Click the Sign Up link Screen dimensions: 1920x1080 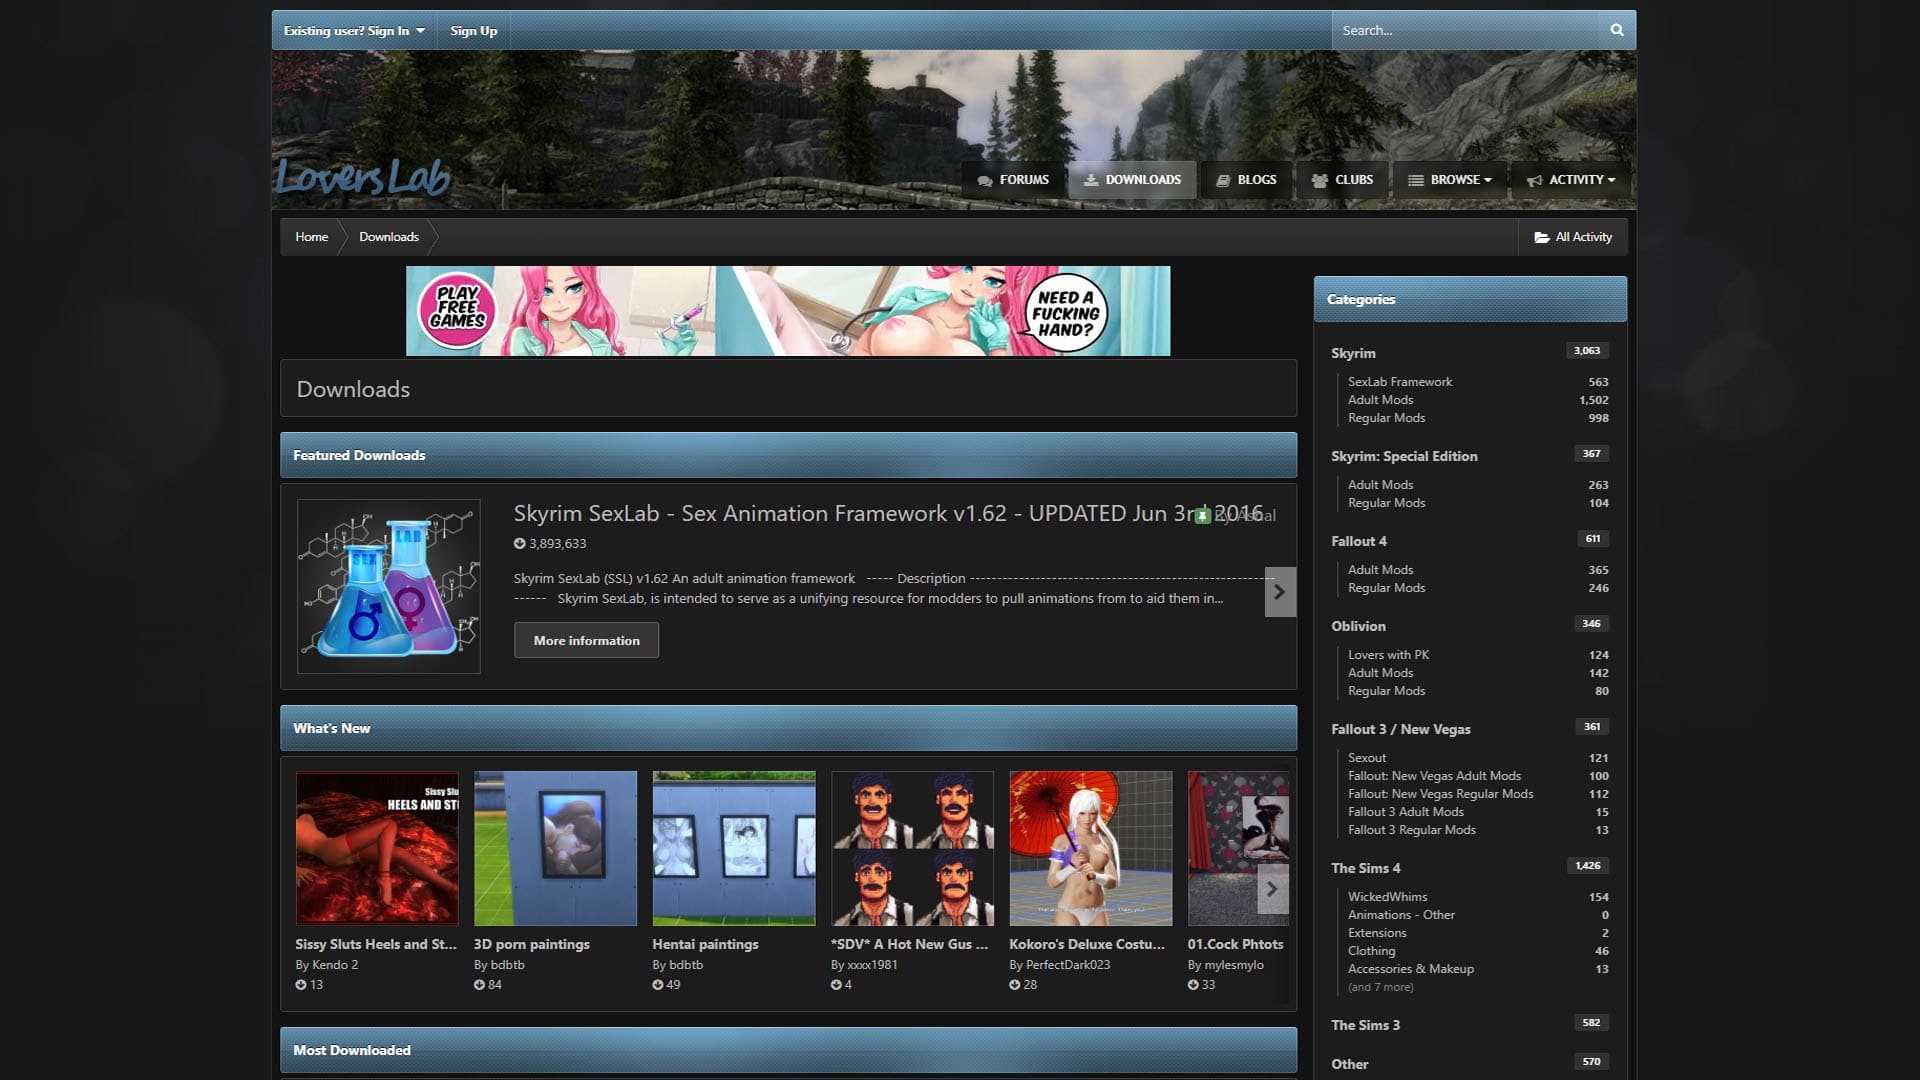(x=473, y=31)
